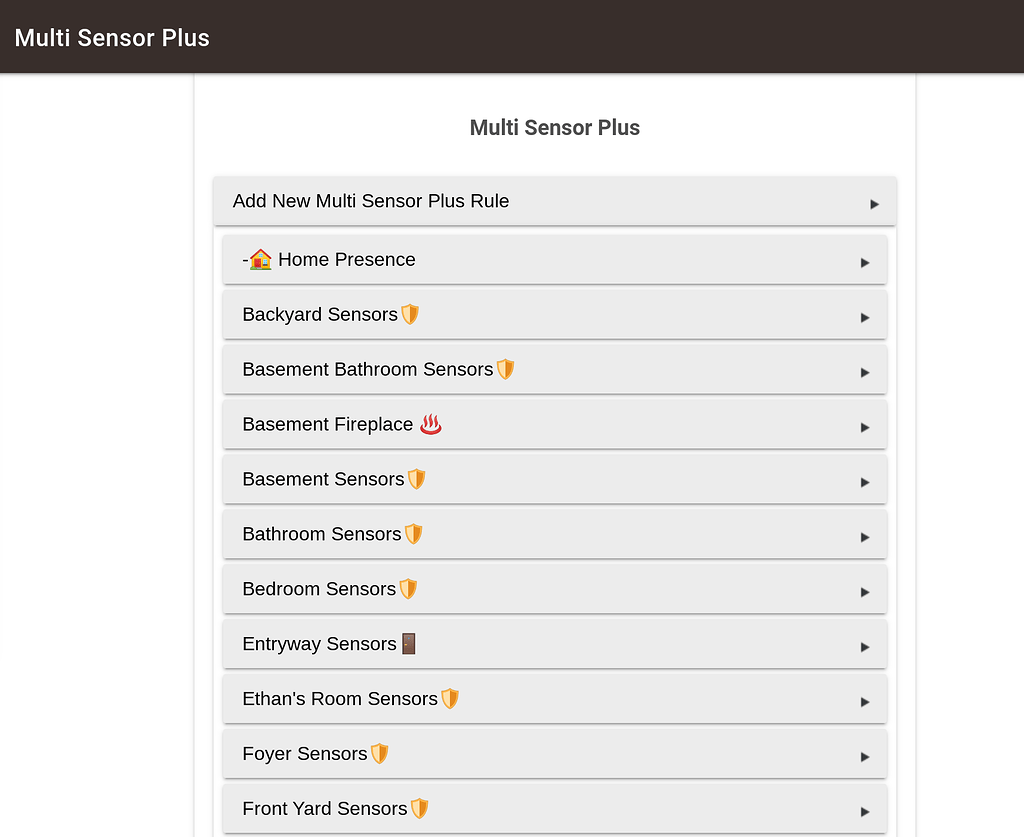Expand the Add New Multi Sensor Plus Rule section
The height and width of the screenshot is (837, 1024).
[554, 201]
